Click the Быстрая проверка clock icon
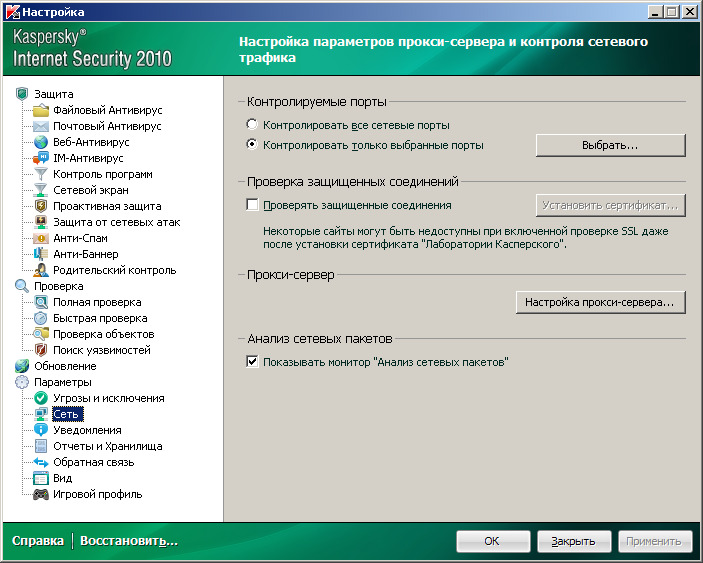Screen dimensions: 703x563 pos(41,318)
